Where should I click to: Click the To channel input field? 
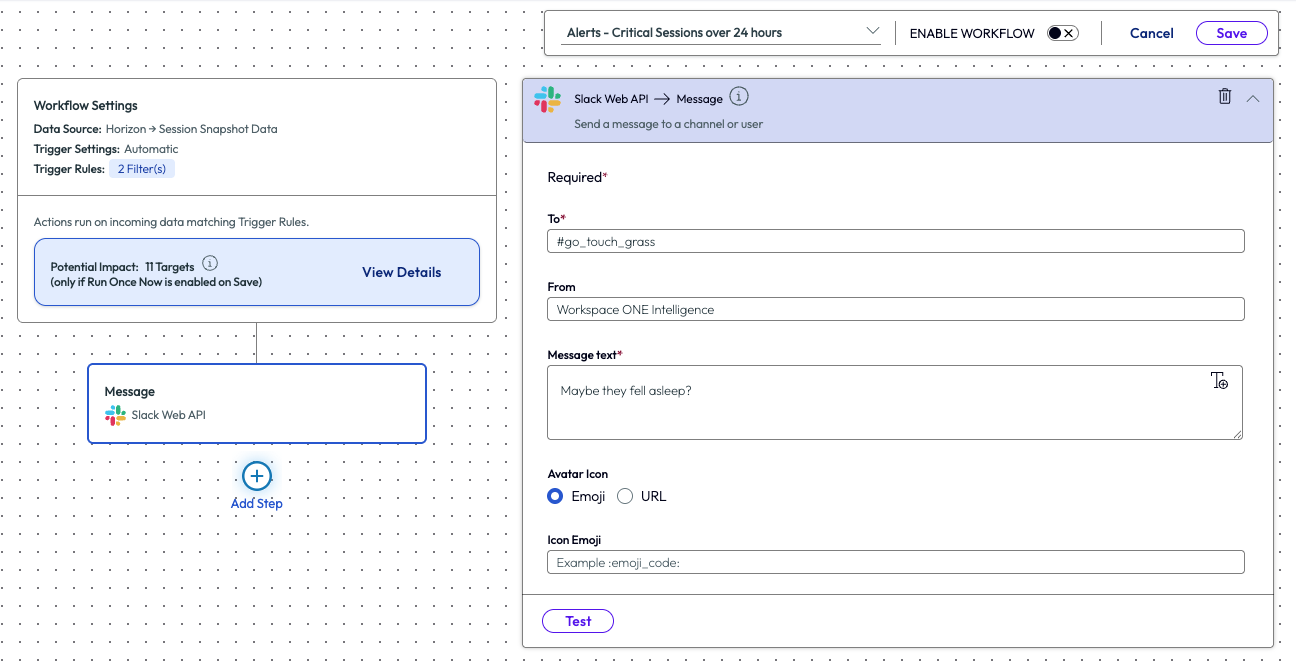pyautogui.click(x=895, y=241)
